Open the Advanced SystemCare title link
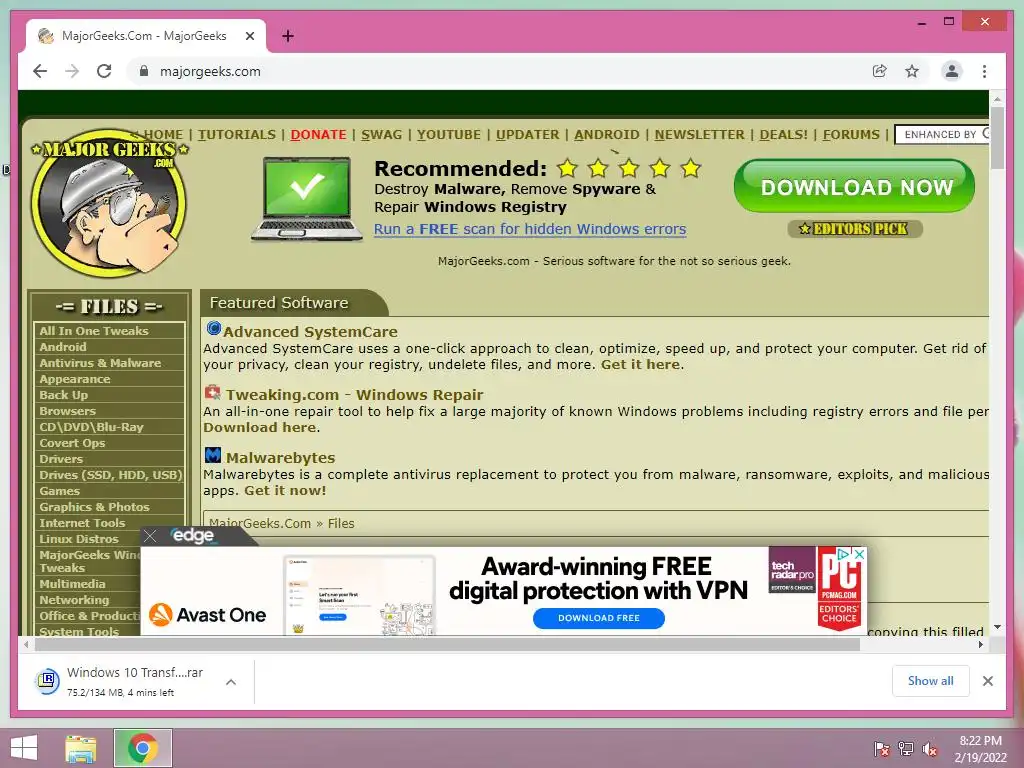The image size is (1024, 768). pyautogui.click(x=310, y=332)
